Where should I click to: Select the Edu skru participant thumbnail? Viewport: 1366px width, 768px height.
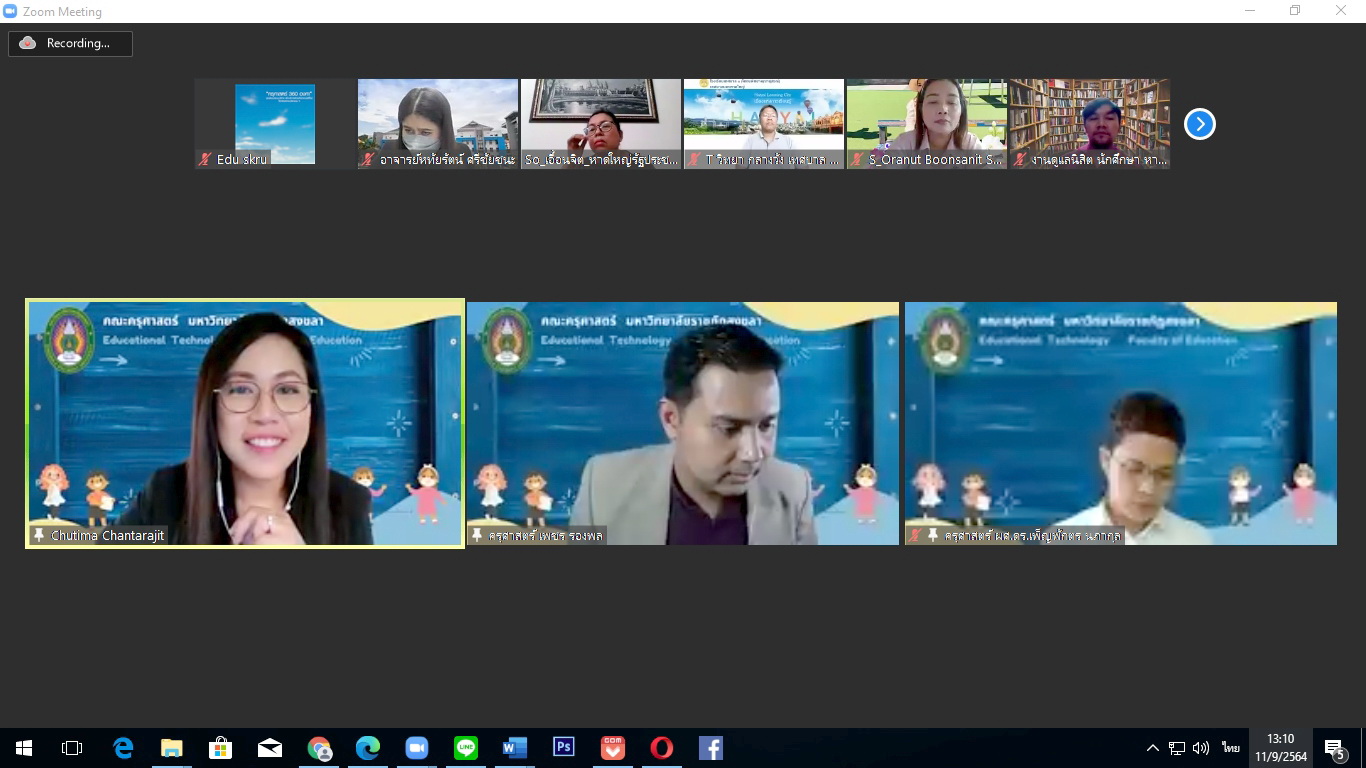click(275, 124)
